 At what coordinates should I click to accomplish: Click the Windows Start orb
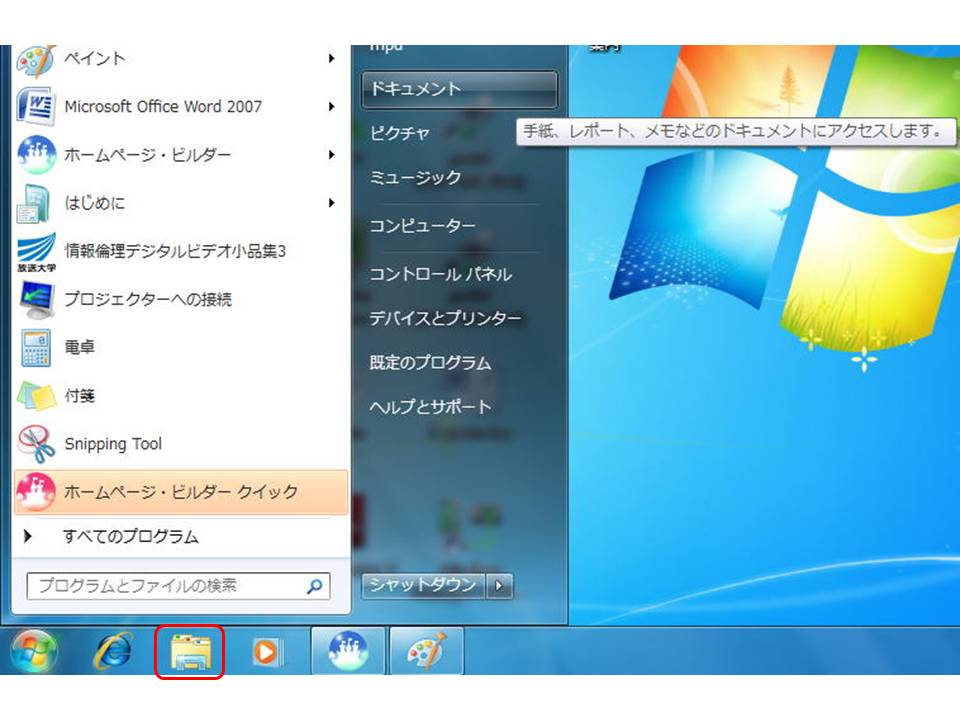(x=34, y=651)
